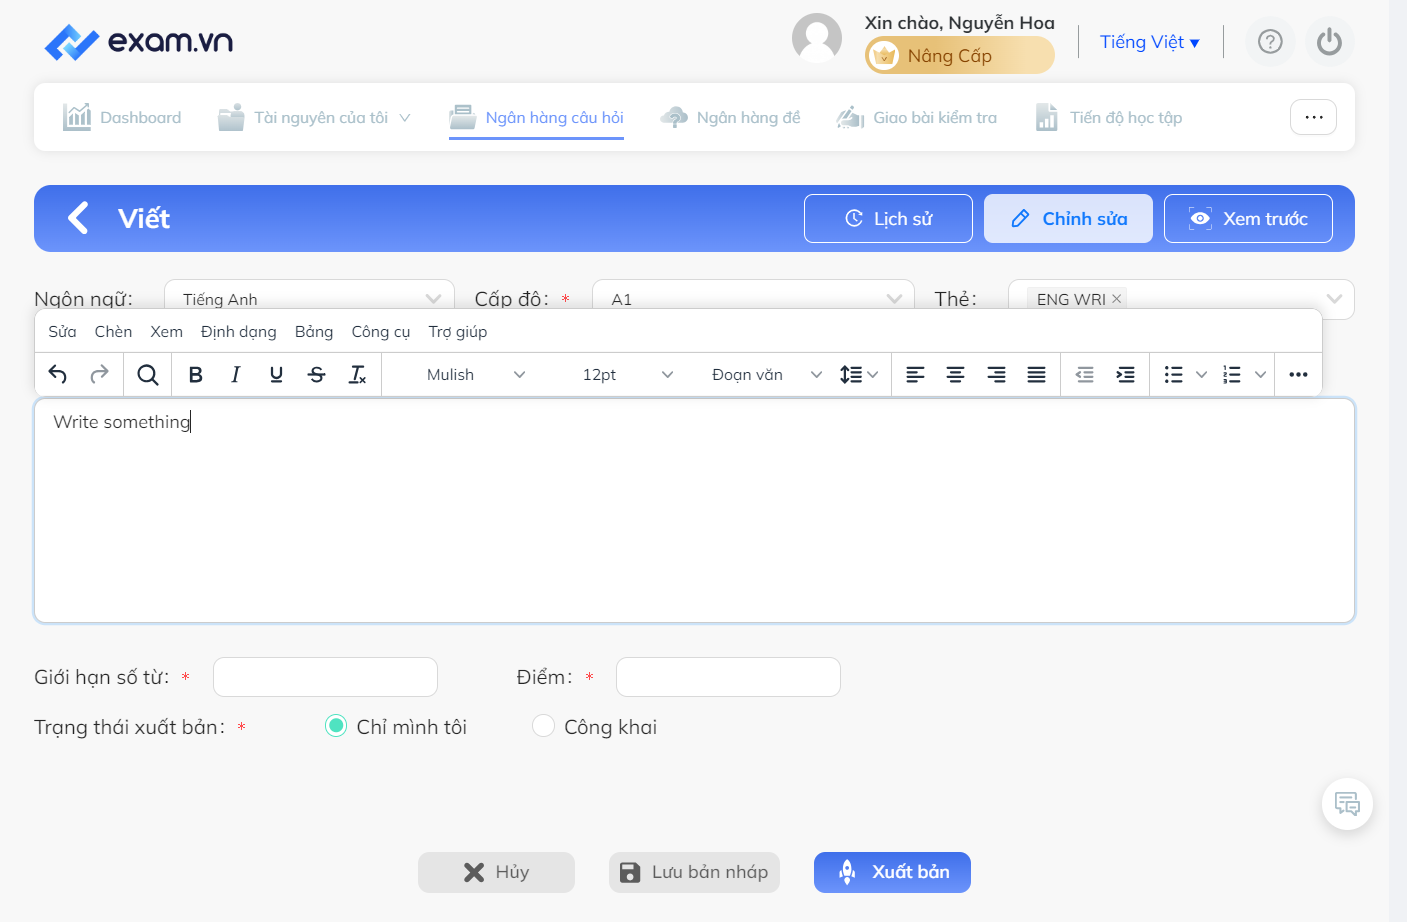The image size is (1407, 922).
Task: Open the Mulish font dropdown
Action: click(476, 375)
